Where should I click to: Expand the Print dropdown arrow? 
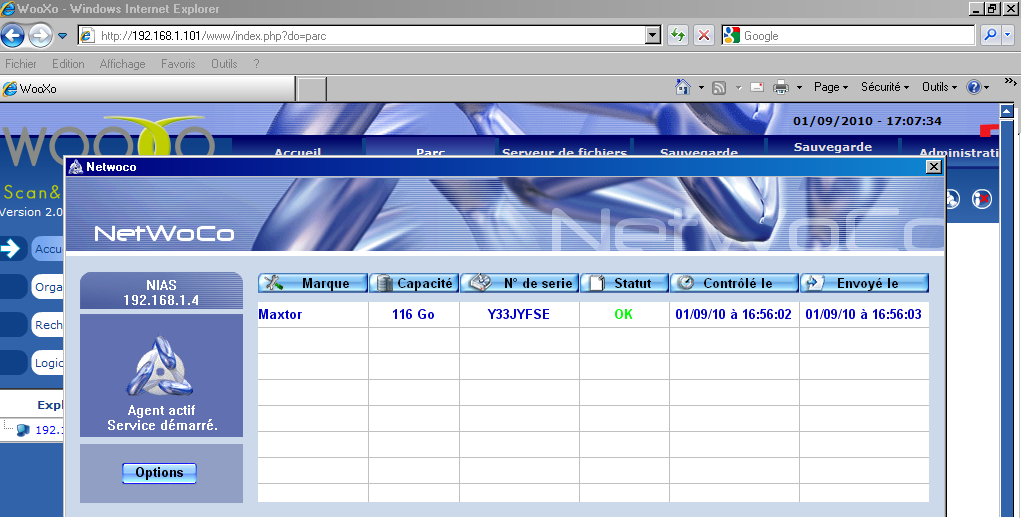pyautogui.click(x=799, y=87)
